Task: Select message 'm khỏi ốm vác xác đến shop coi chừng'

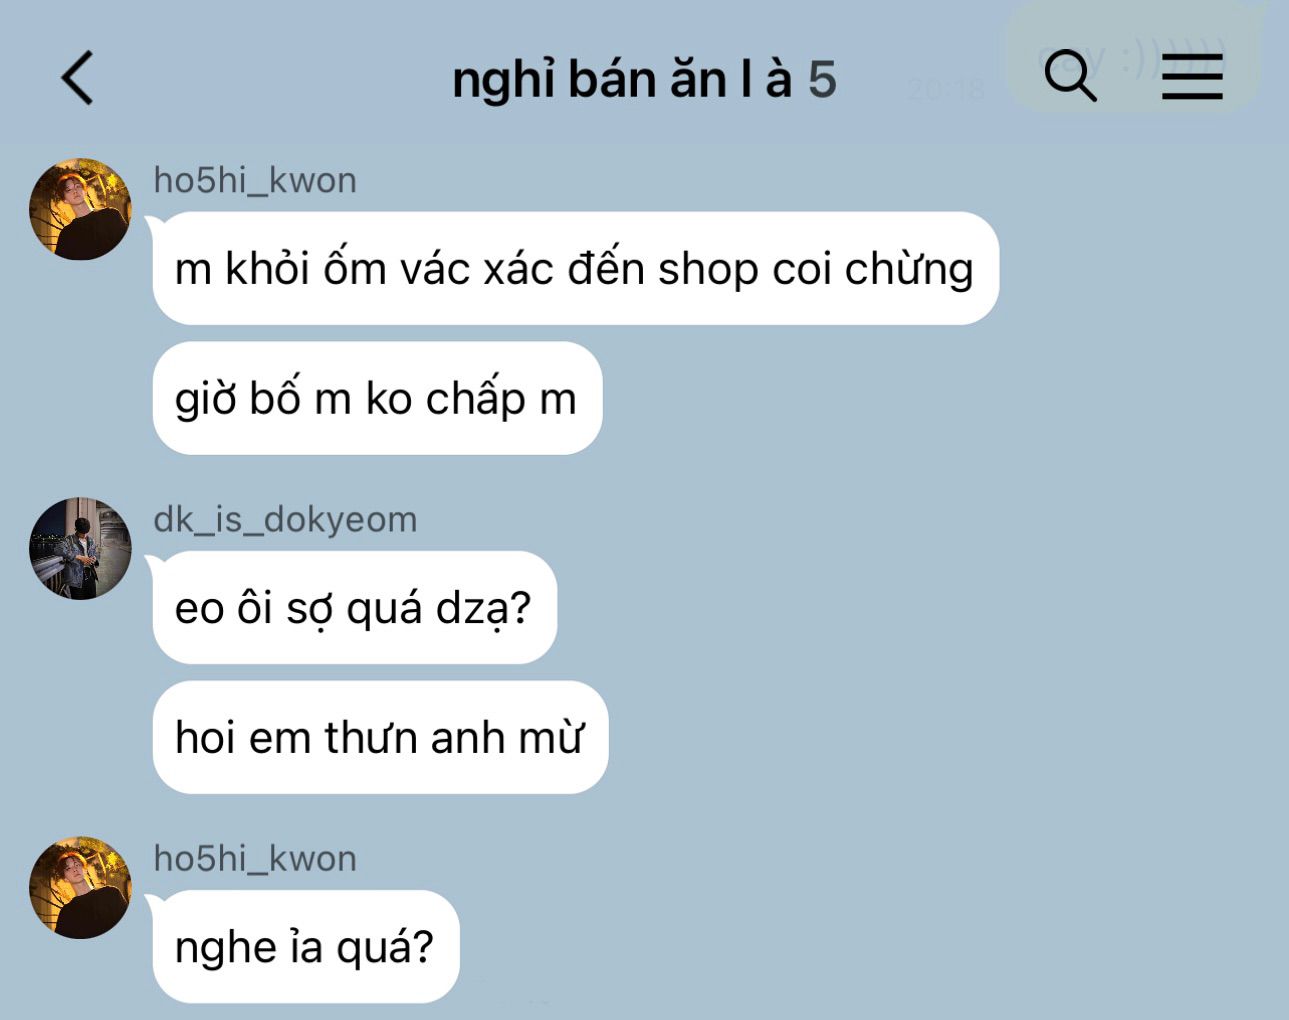Action: click(x=575, y=268)
